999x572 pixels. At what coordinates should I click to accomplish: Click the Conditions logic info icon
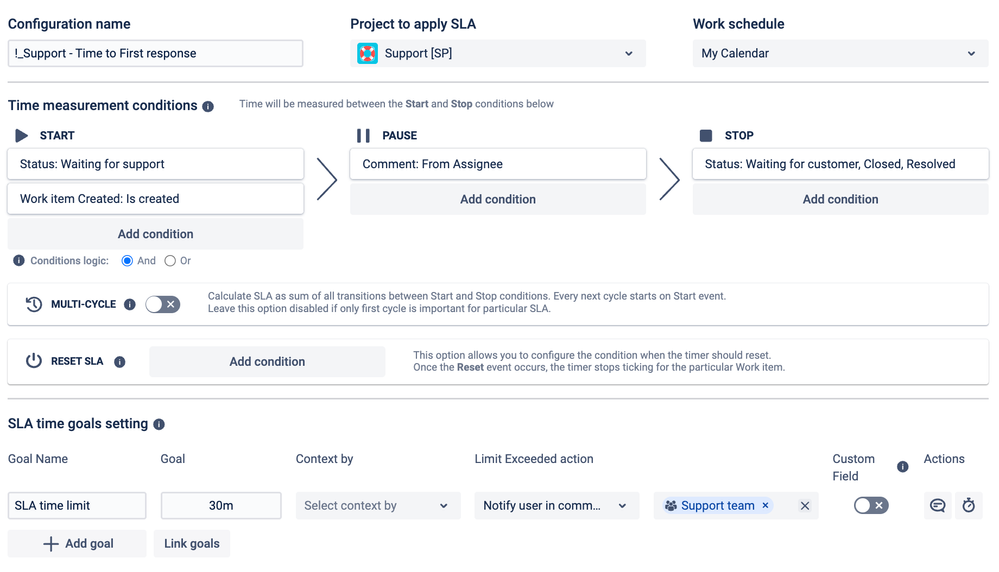(x=19, y=261)
